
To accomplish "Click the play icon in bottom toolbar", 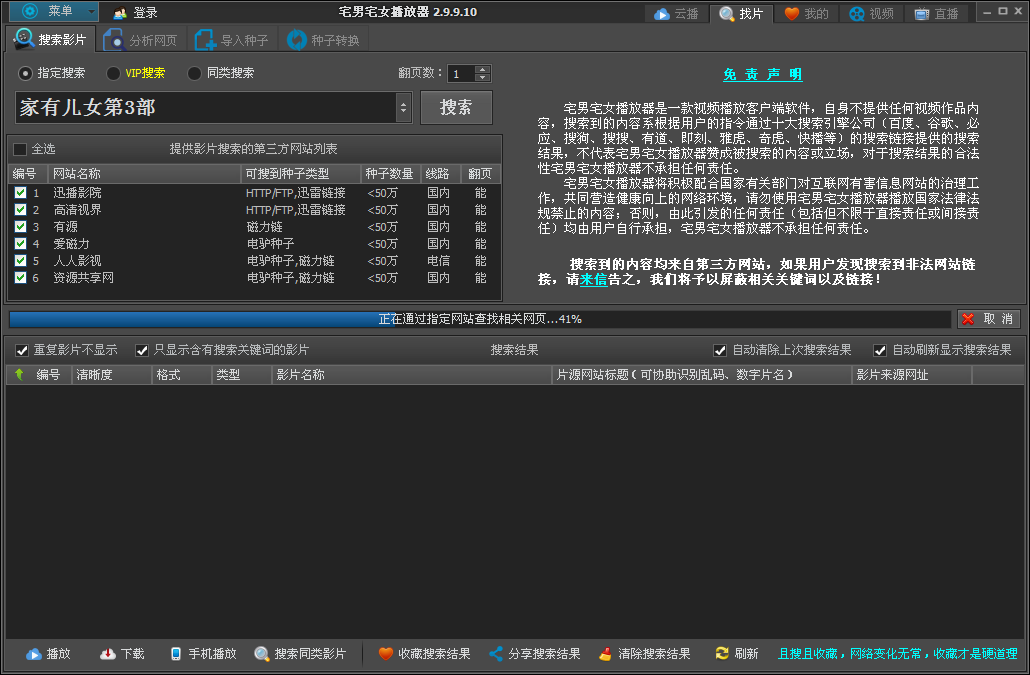I will tap(33, 654).
